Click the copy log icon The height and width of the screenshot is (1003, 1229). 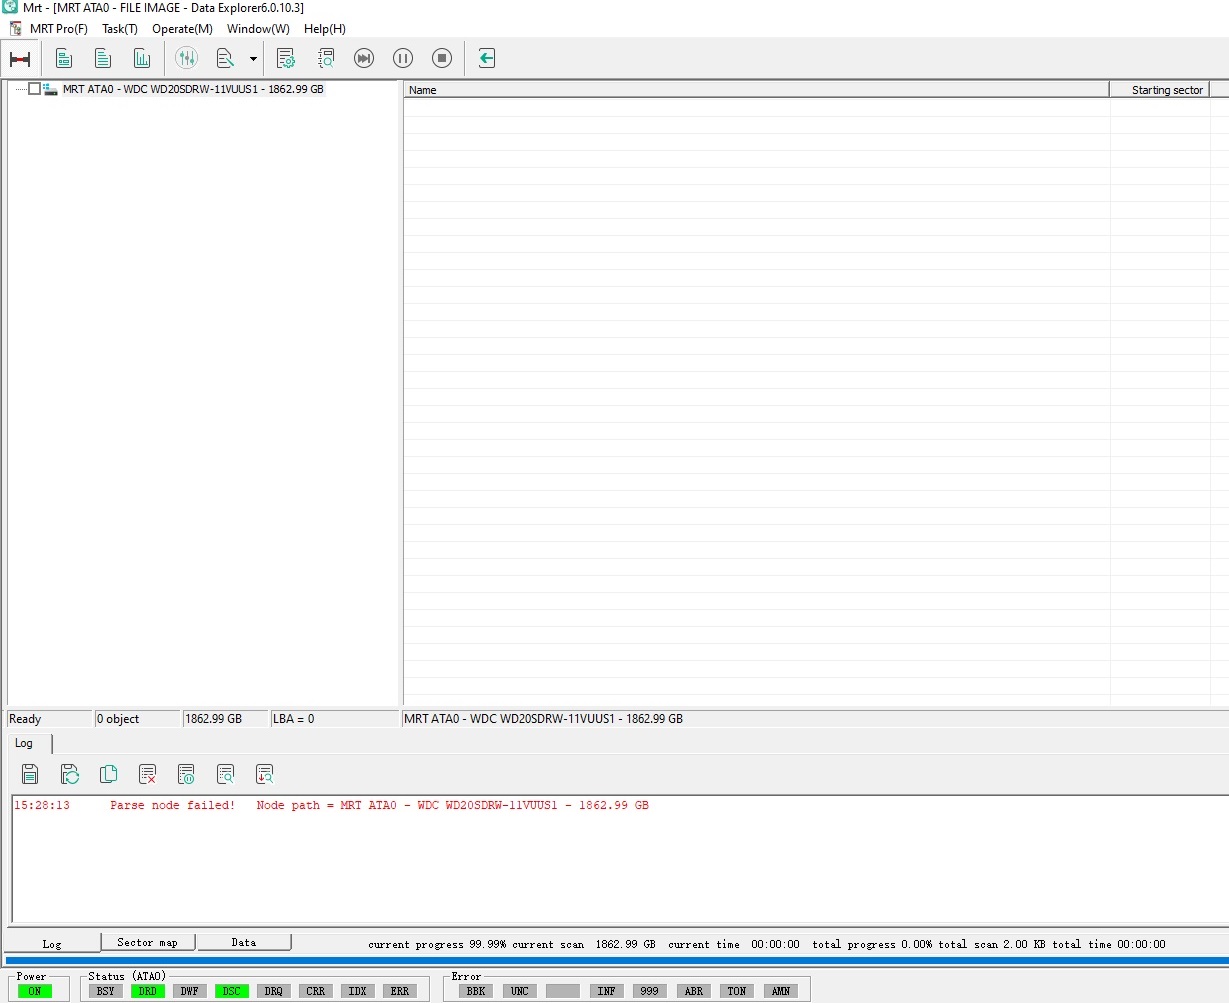coord(108,774)
